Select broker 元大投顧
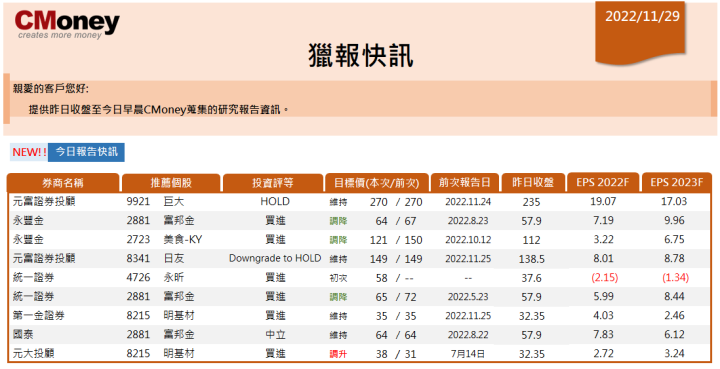The width and height of the screenshot is (720, 369). (x=34, y=353)
